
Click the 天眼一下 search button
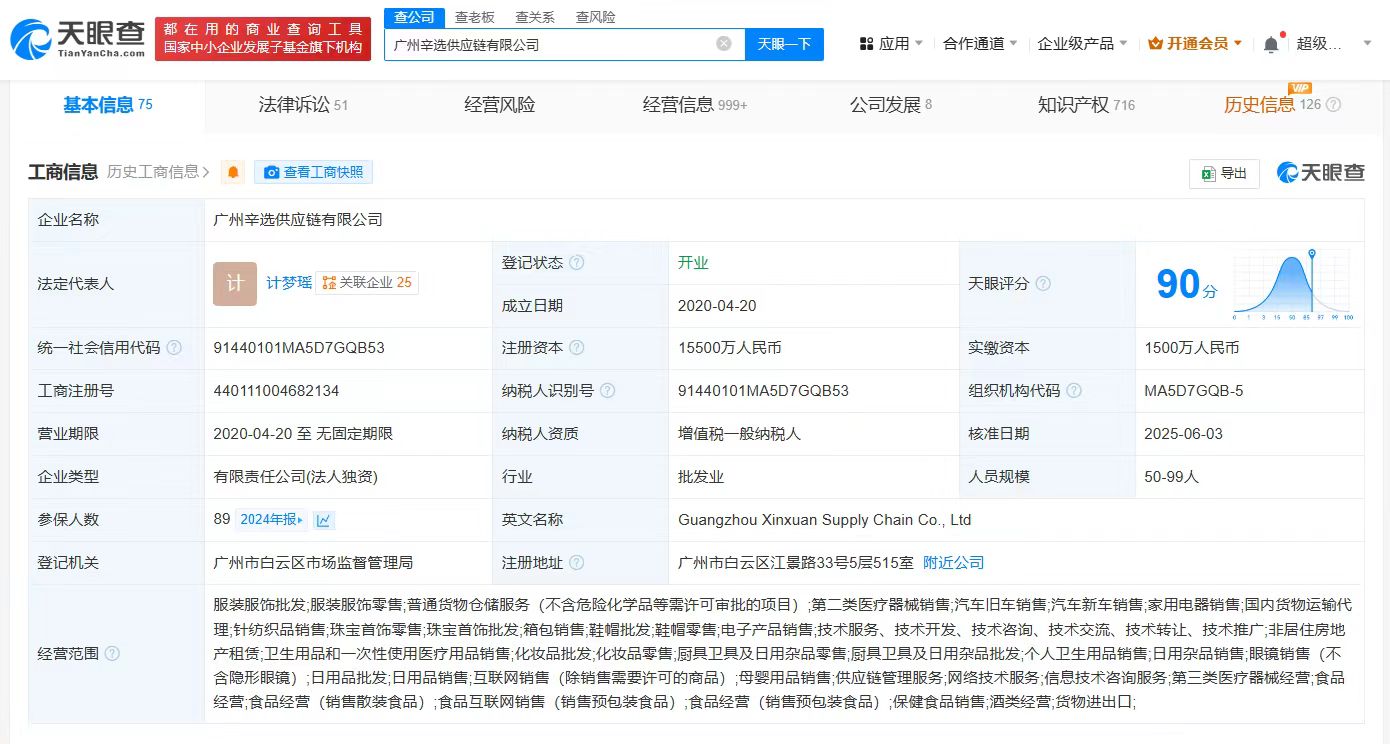click(784, 44)
